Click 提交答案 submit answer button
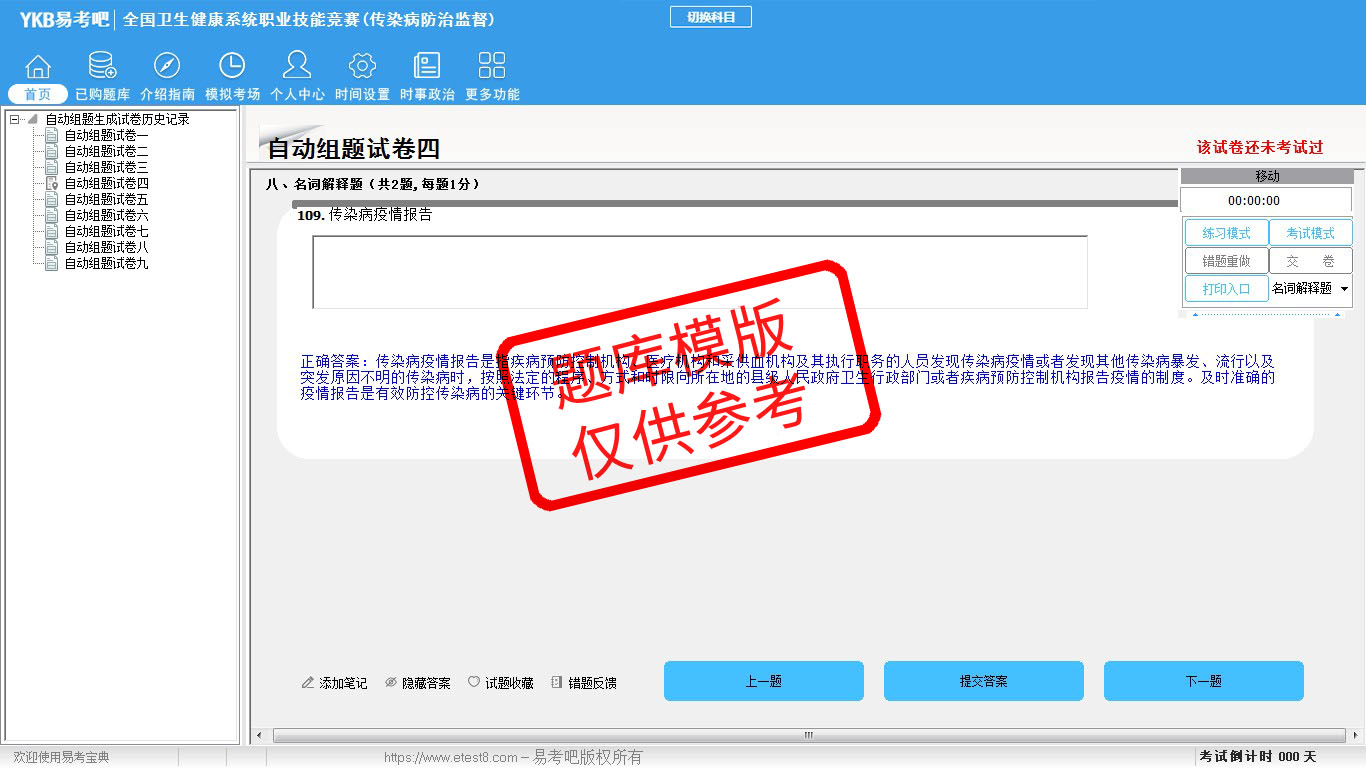 coord(984,681)
